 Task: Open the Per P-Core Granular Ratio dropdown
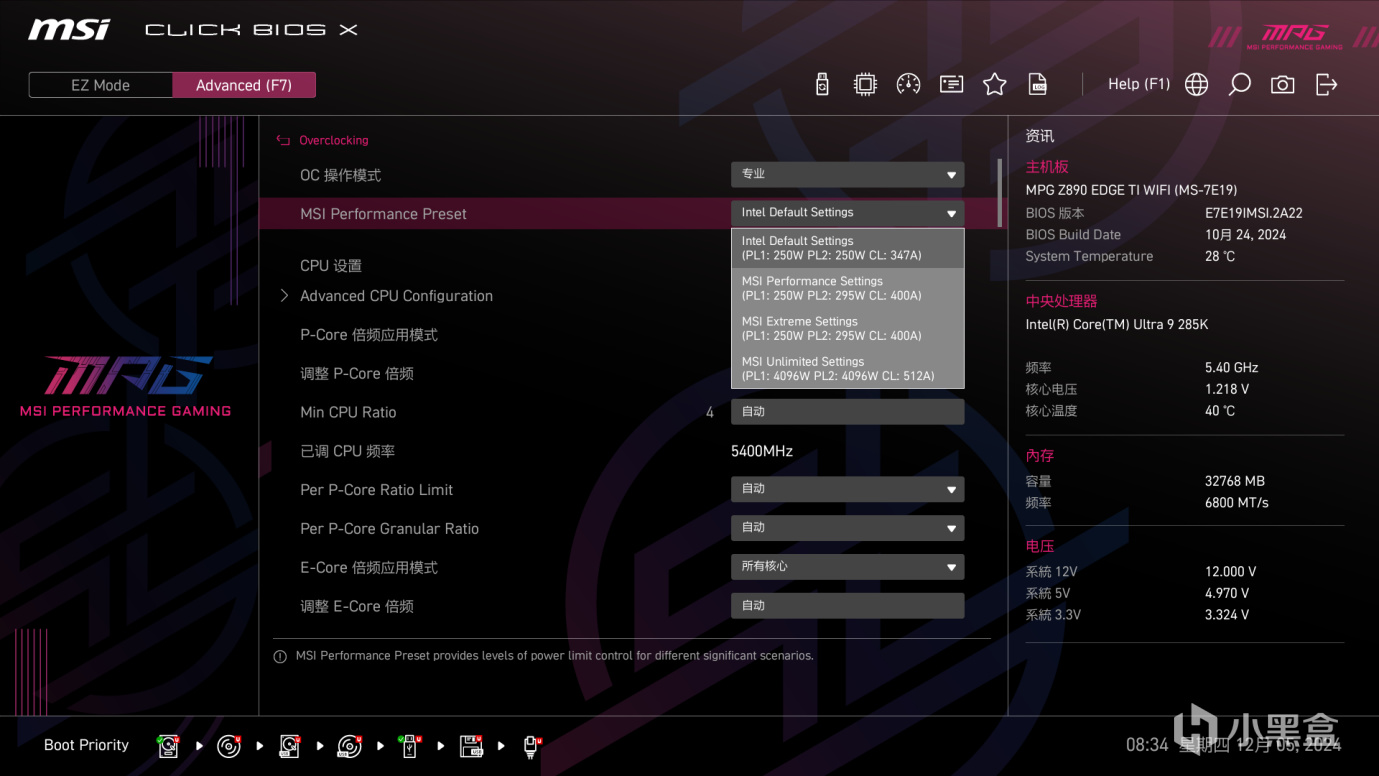(x=848, y=528)
